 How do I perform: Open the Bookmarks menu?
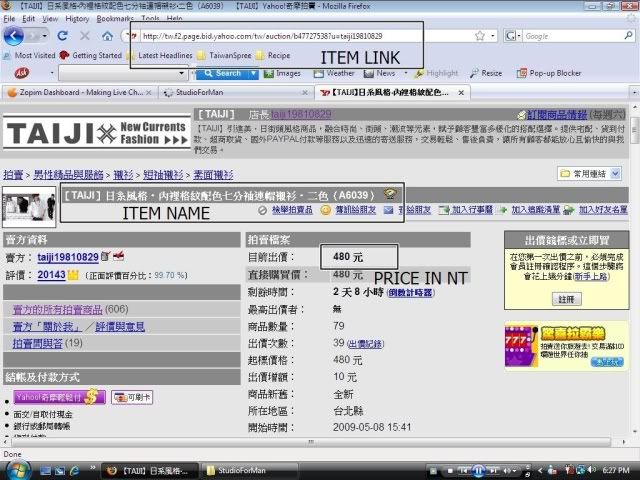115,19
